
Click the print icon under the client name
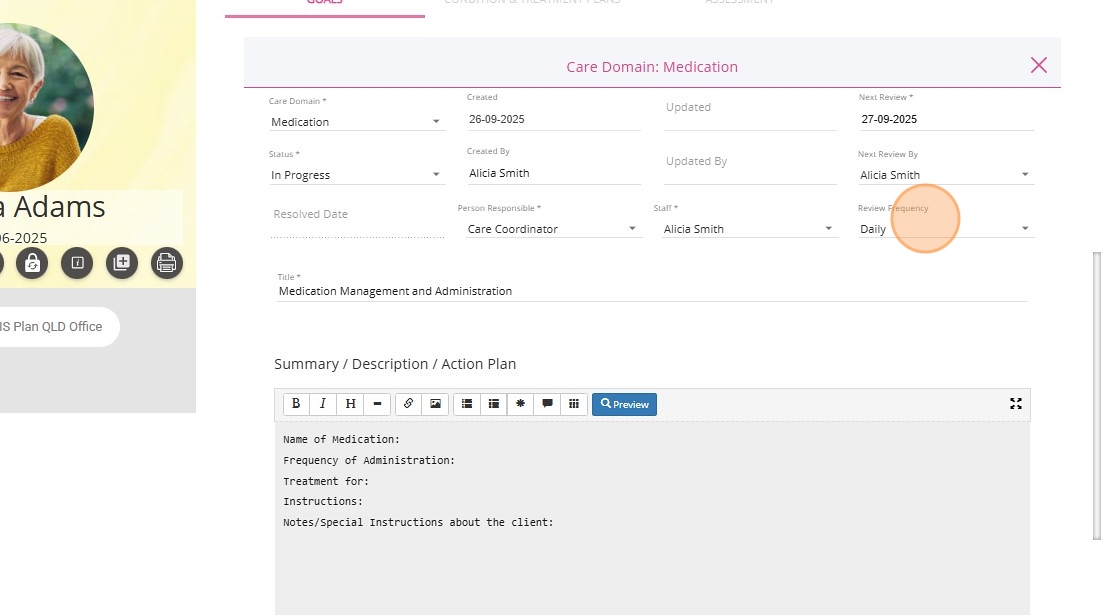[167, 263]
